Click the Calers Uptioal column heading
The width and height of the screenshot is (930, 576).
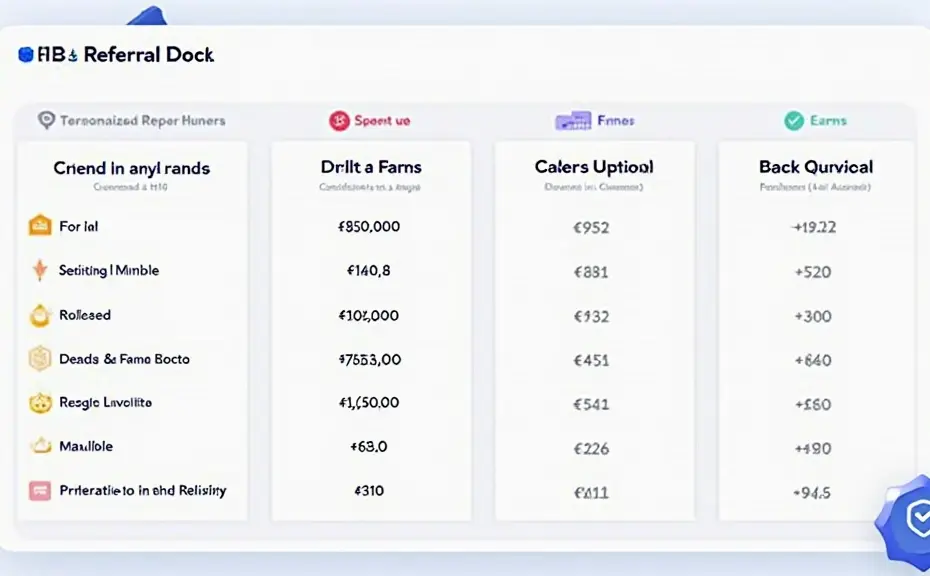pos(594,167)
